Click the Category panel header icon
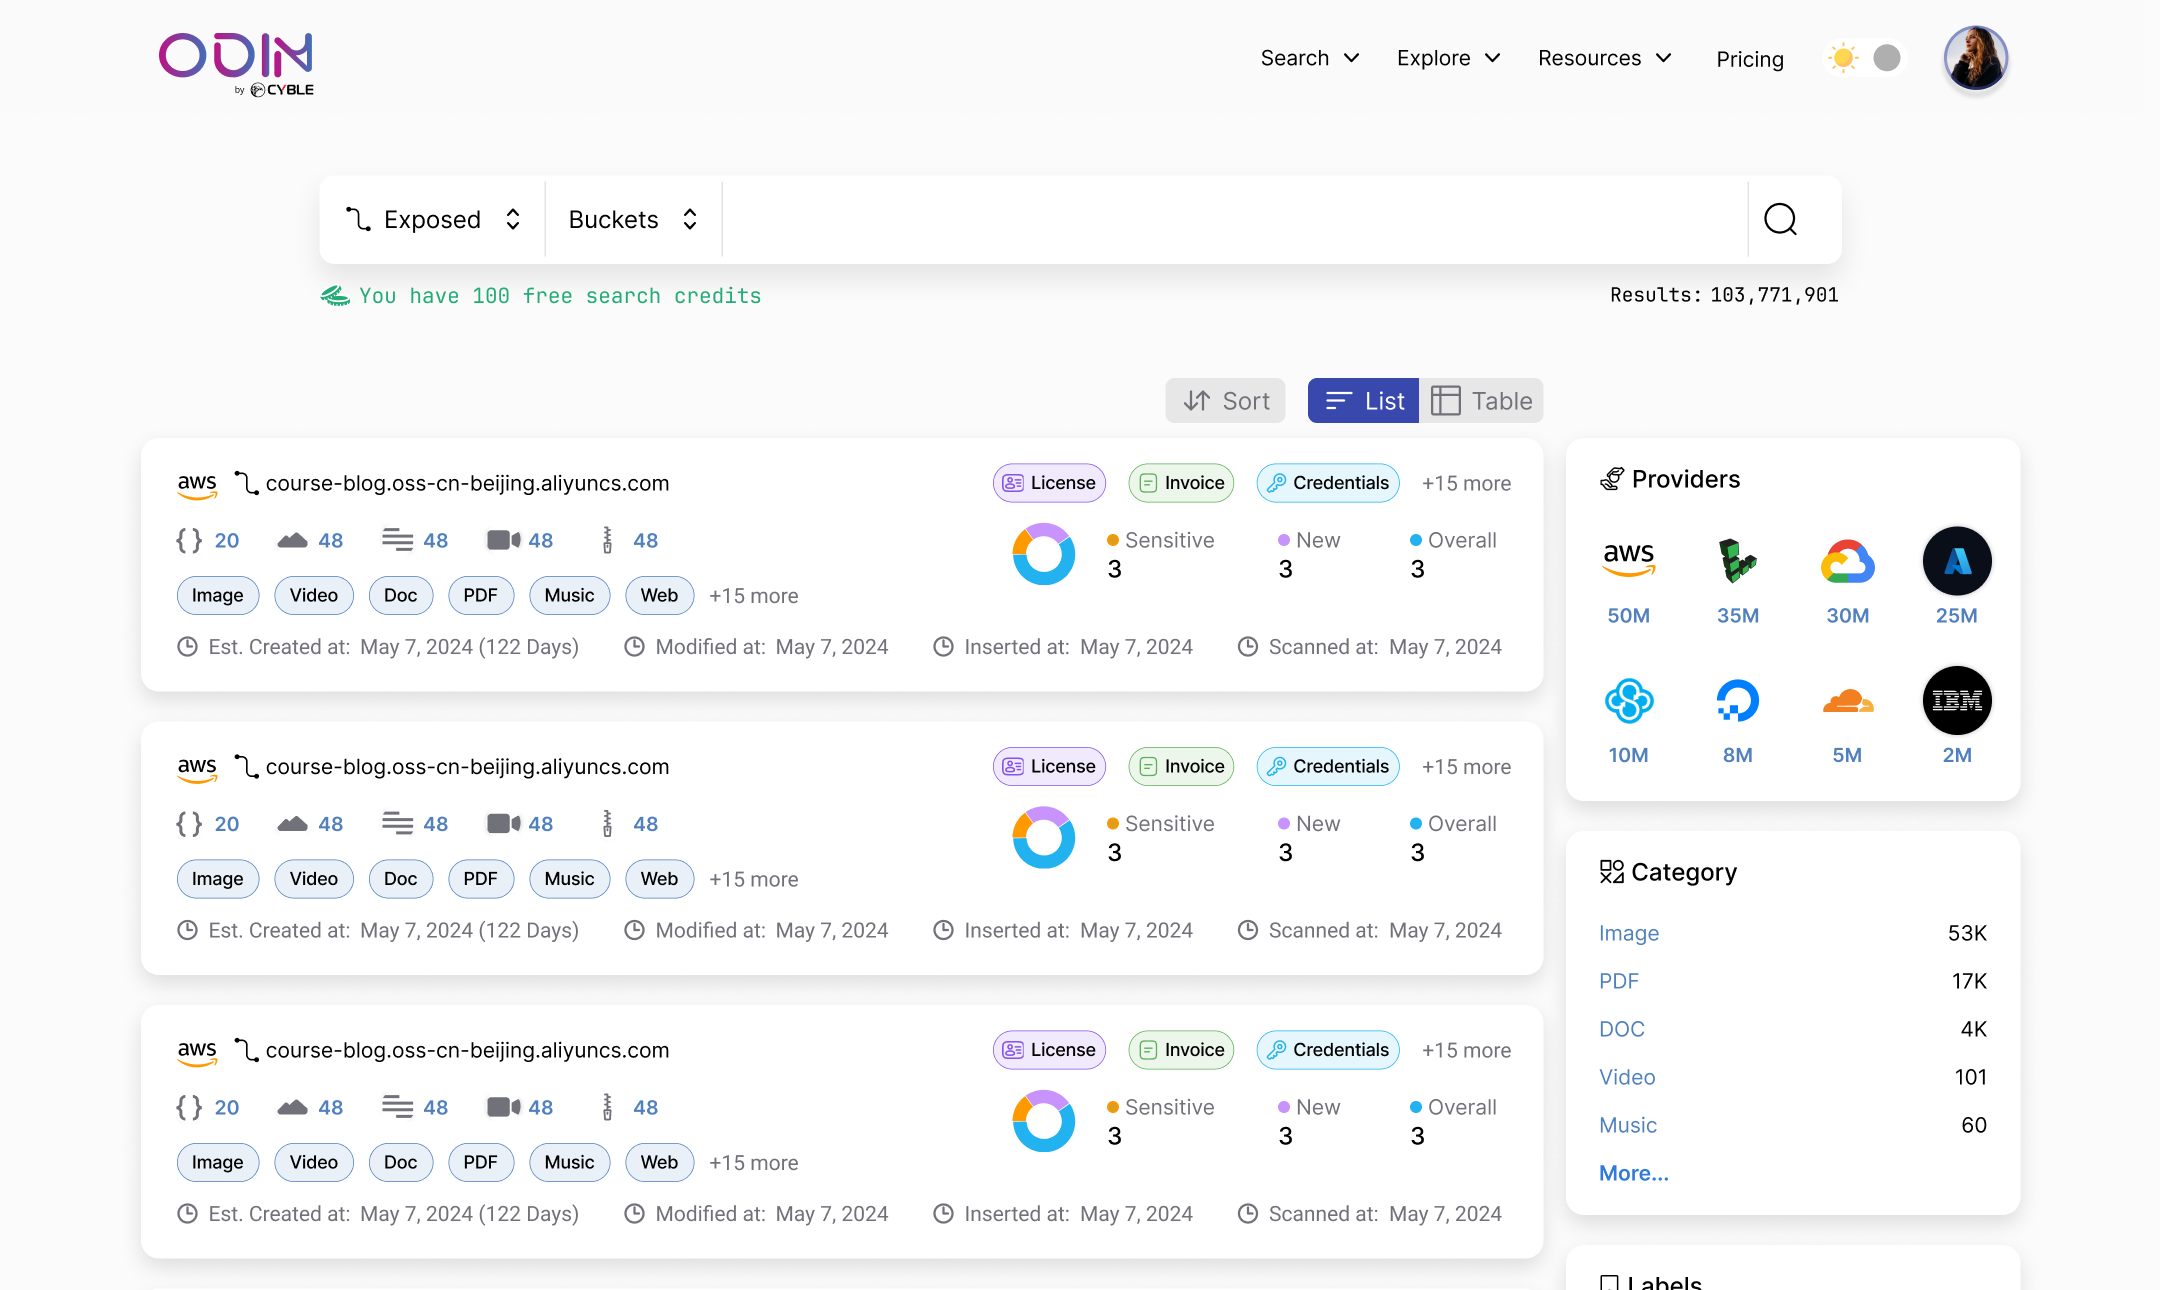This screenshot has width=2160, height=1290. coord(1611,872)
